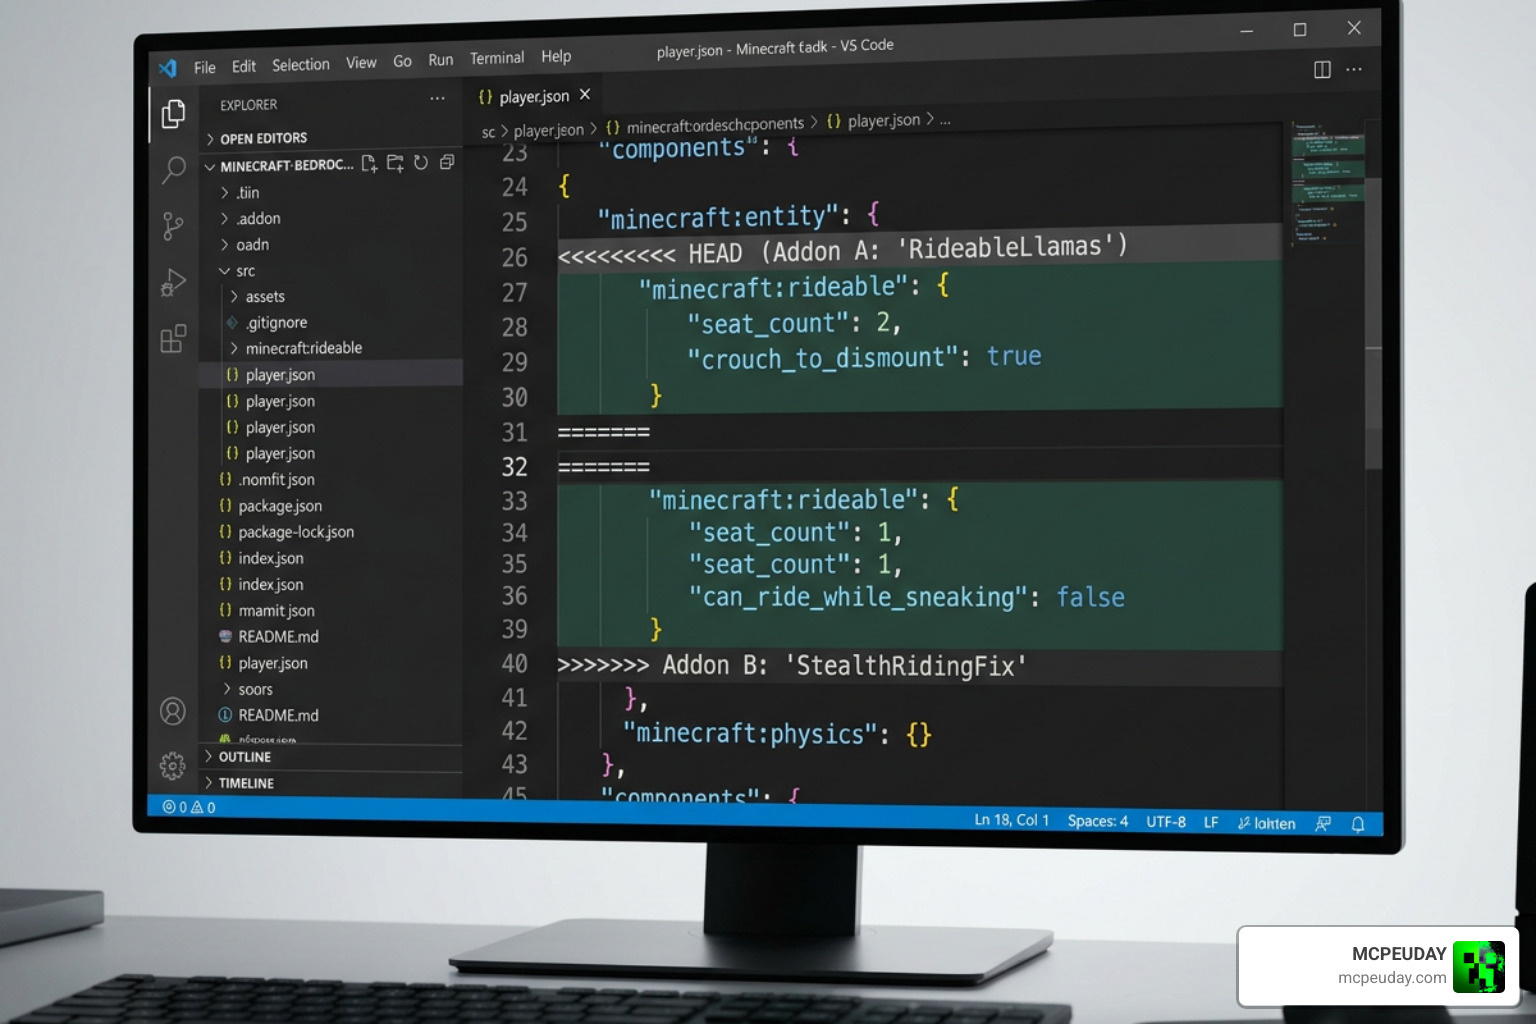Click the editor's vertical scrollbar
This screenshot has height=1024, width=1536.
point(1374,324)
